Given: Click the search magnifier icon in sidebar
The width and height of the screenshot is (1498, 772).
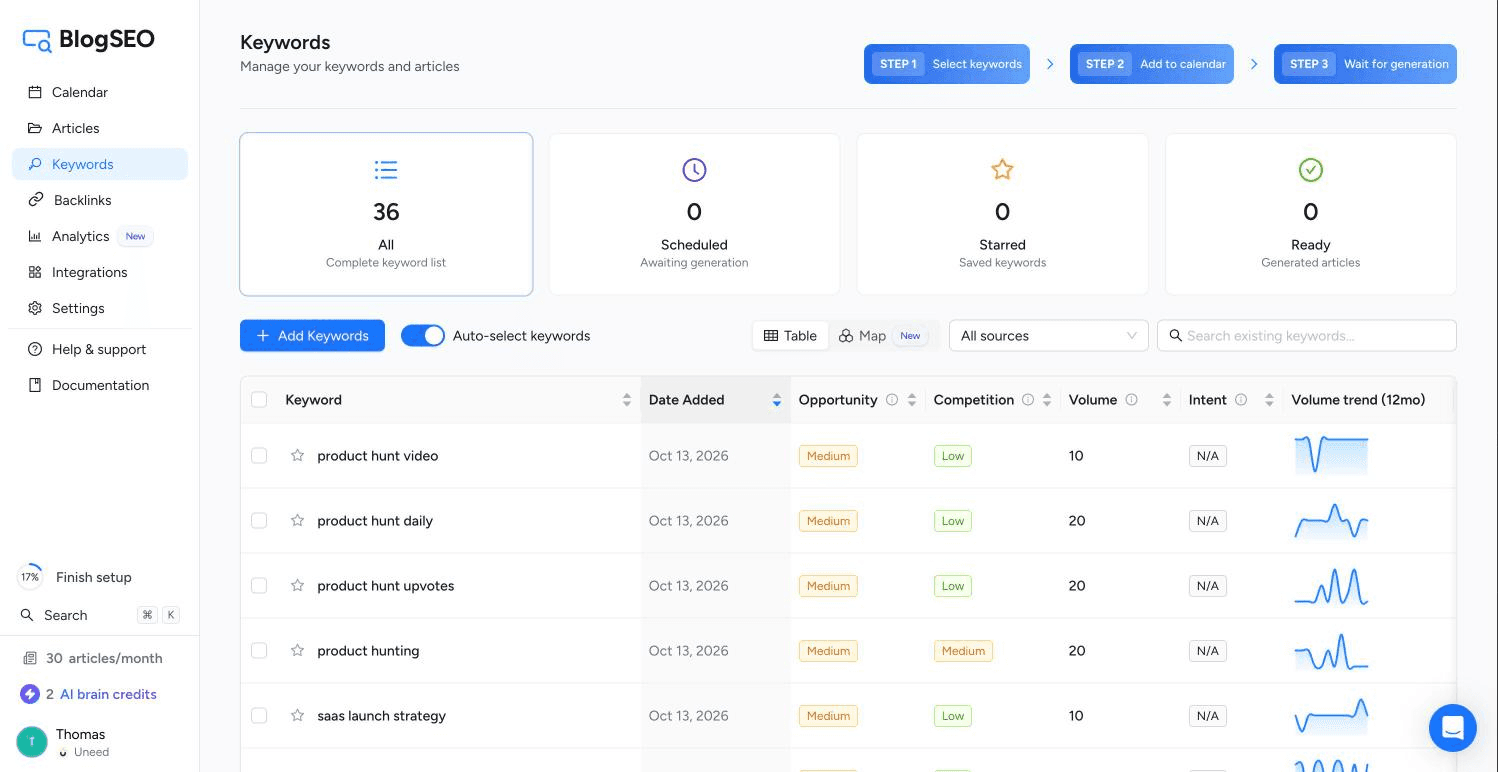Looking at the screenshot, I should coord(27,615).
